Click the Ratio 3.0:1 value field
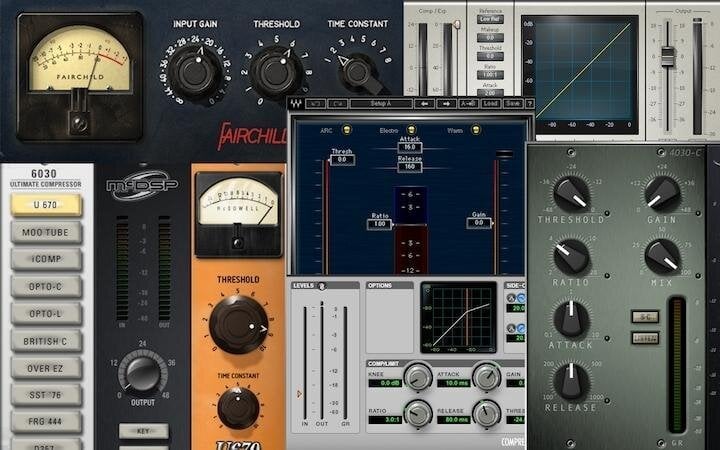This screenshot has height=450, width=720. [x=386, y=420]
